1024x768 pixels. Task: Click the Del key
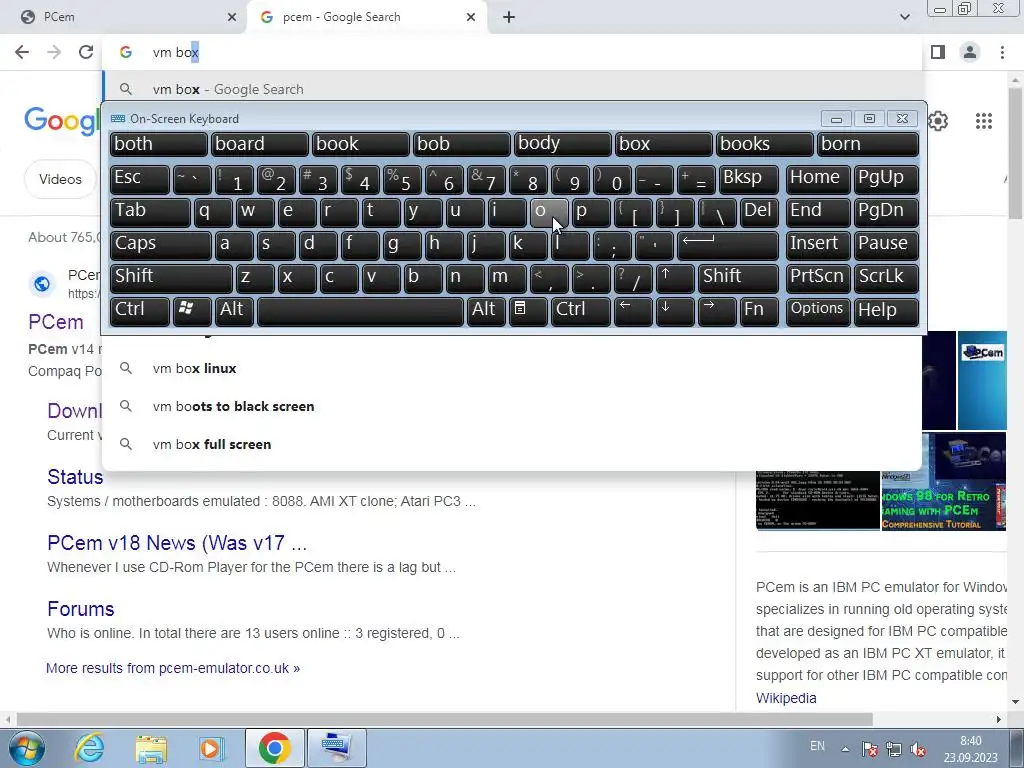pyautogui.click(x=760, y=212)
